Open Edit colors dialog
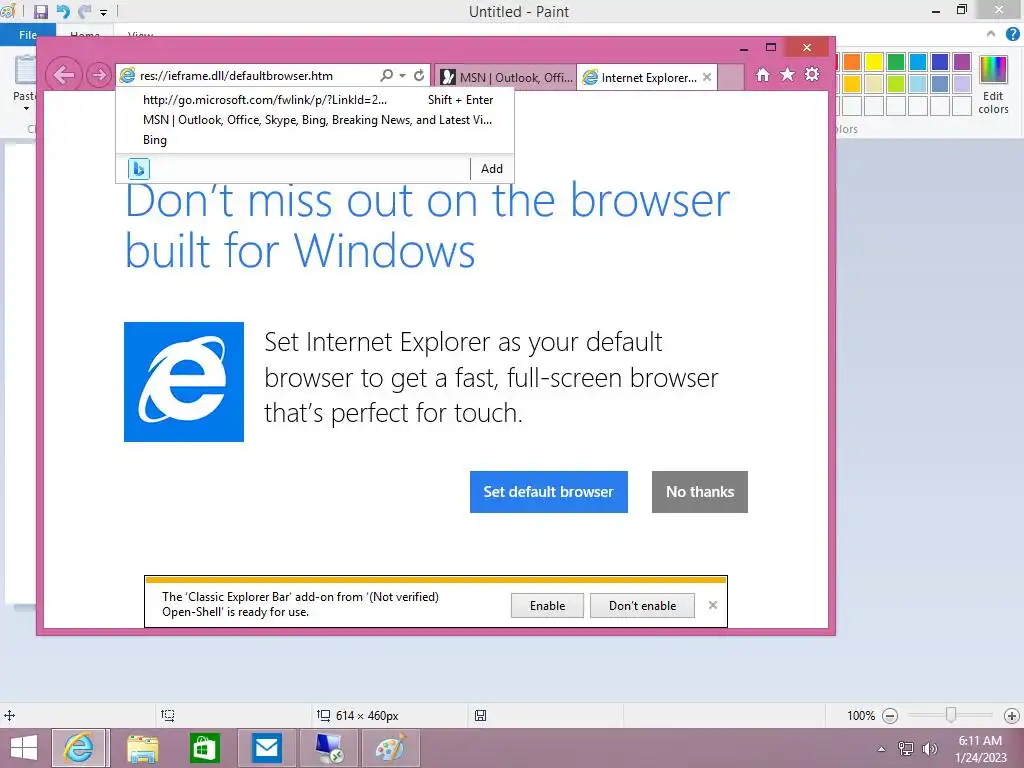 click(x=993, y=84)
